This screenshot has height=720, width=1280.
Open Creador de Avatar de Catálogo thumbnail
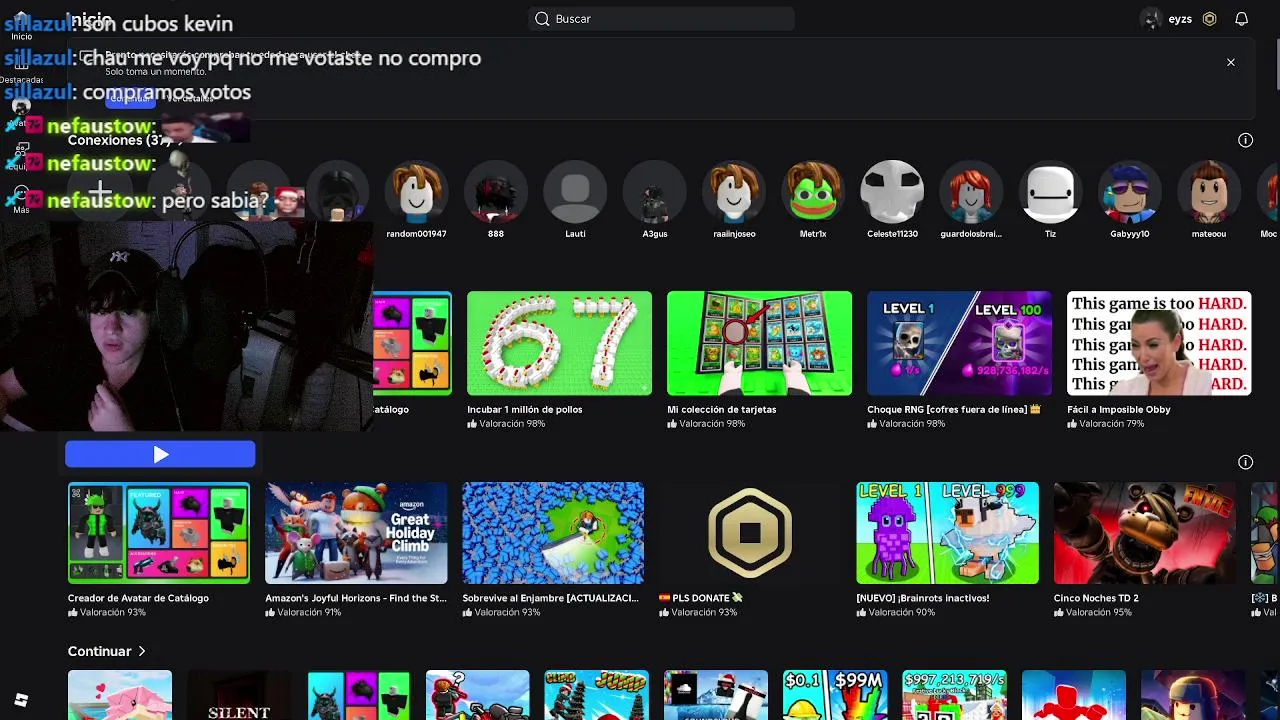click(159, 533)
